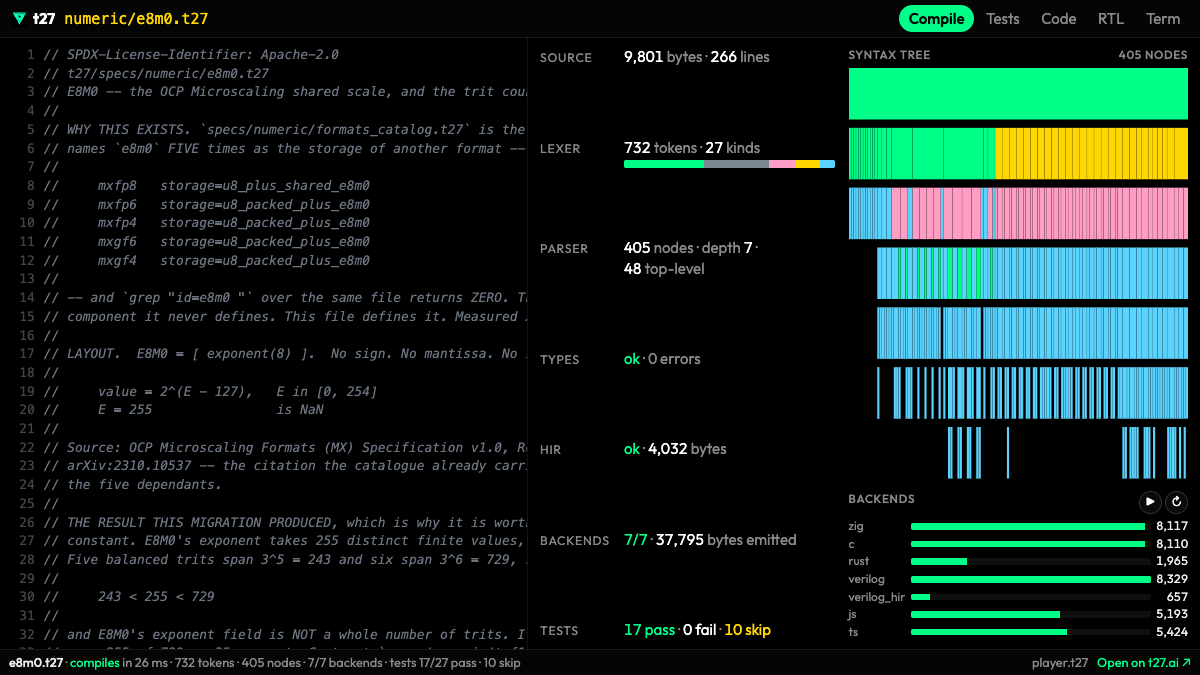This screenshot has height=675, width=1200.
Task: Click line number 17 in the gutter
Action: point(28,354)
